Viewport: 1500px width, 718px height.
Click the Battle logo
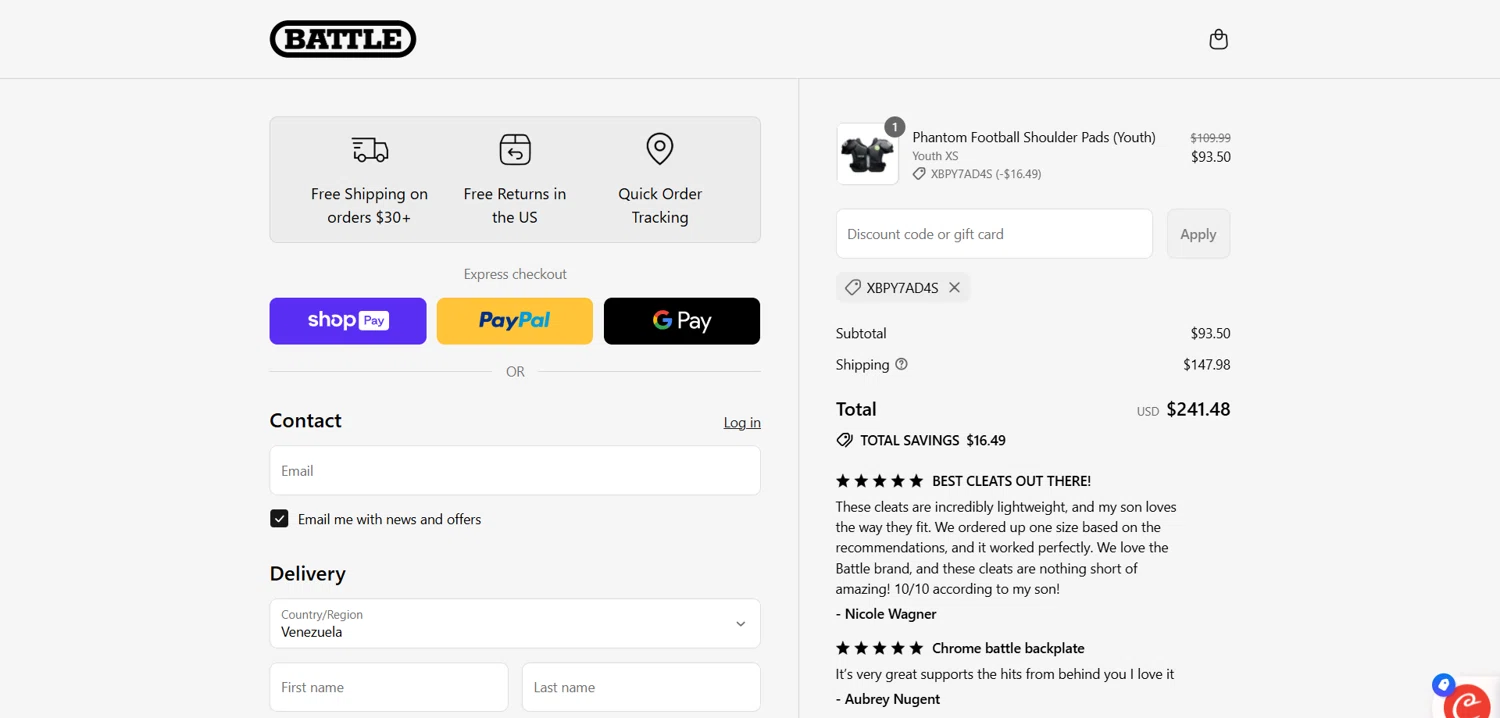point(343,39)
